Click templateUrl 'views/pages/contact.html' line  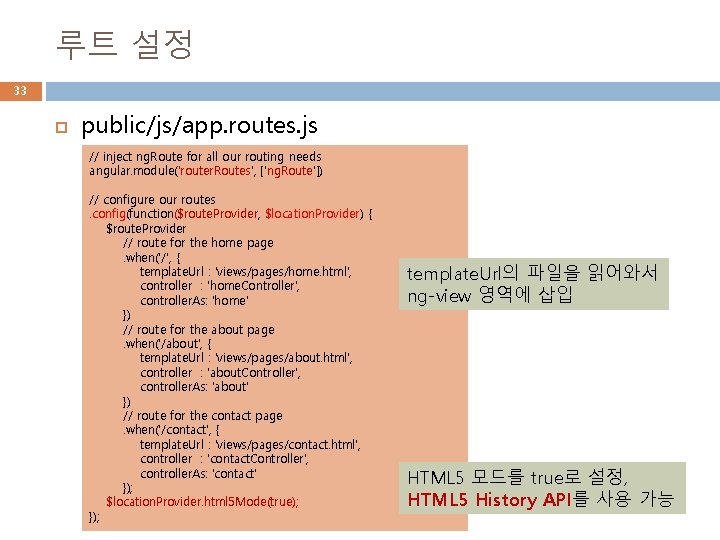(x=250, y=444)
